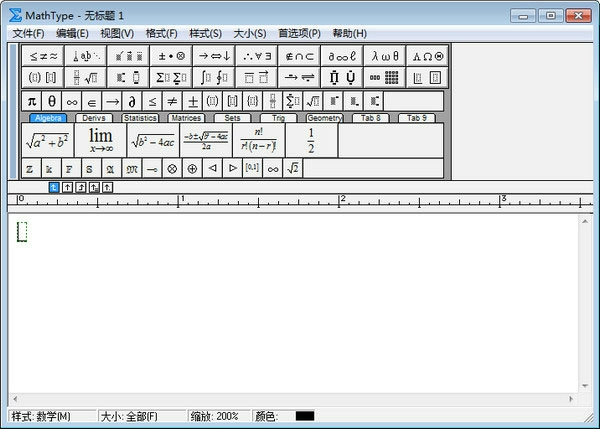This screenshot has height=429, width=600.
Task: Insert the partial derivative symbol
Action: 132,101
